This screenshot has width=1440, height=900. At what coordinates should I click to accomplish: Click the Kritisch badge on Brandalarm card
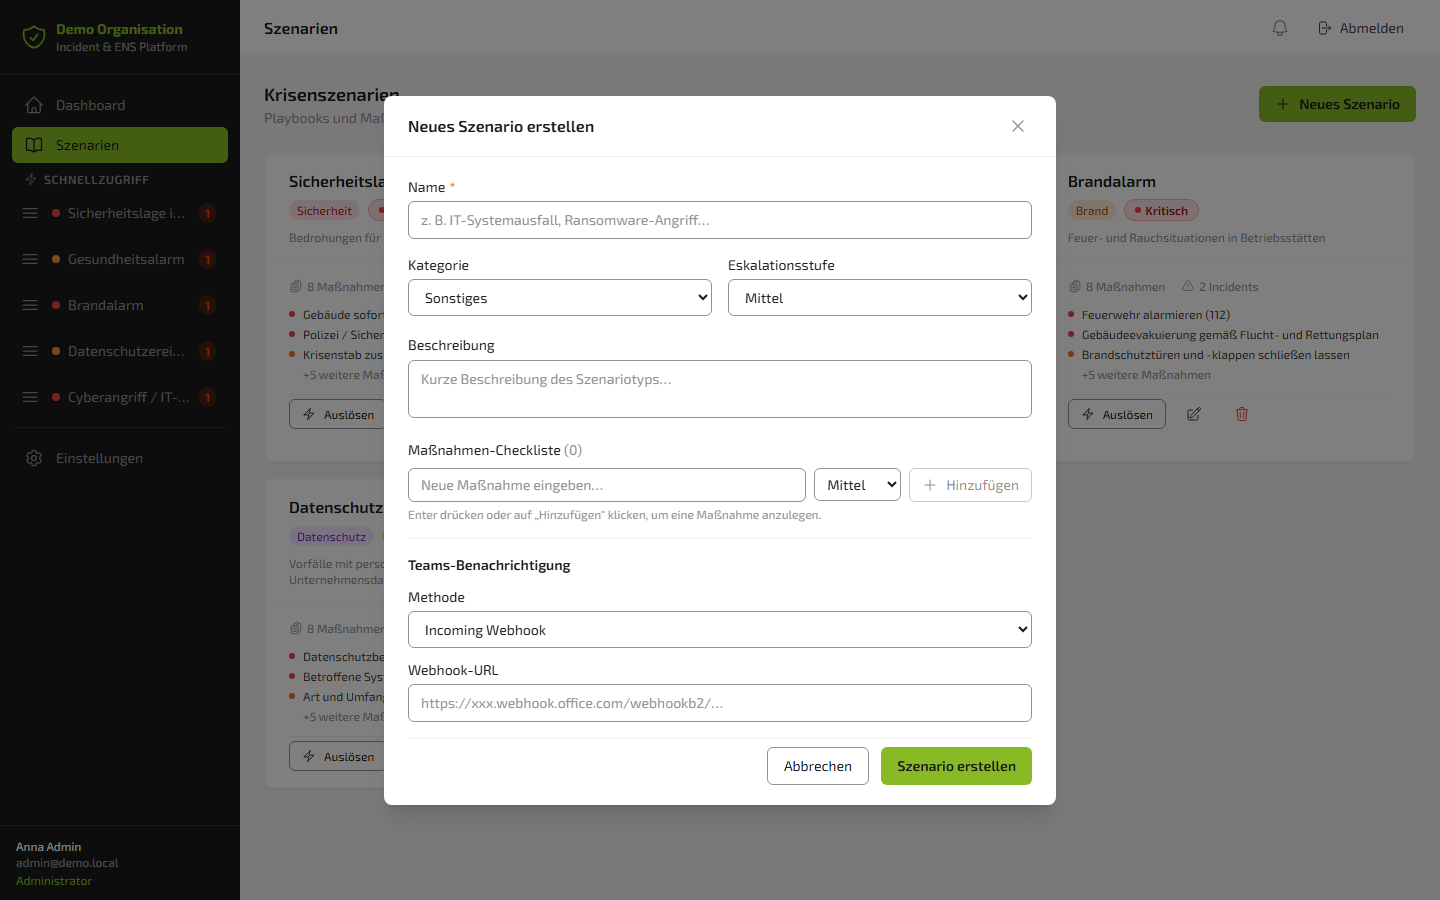(x=1161, y=211)
